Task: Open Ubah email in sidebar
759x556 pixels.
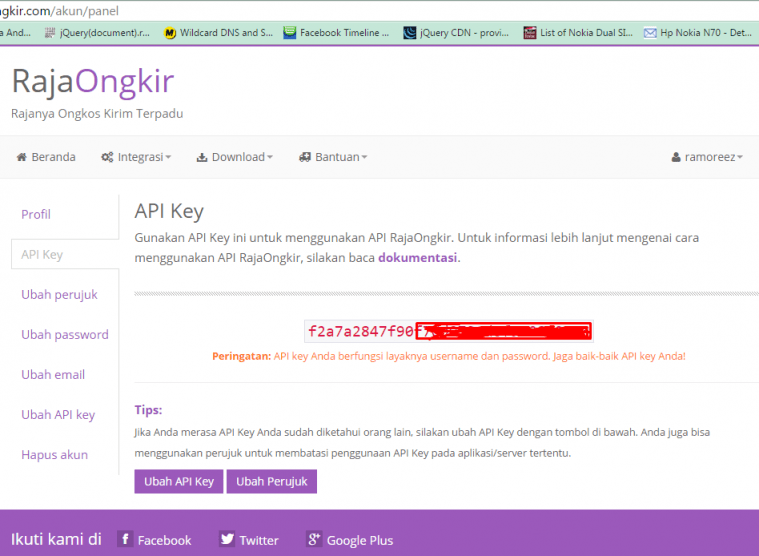Action: point(53,375)
